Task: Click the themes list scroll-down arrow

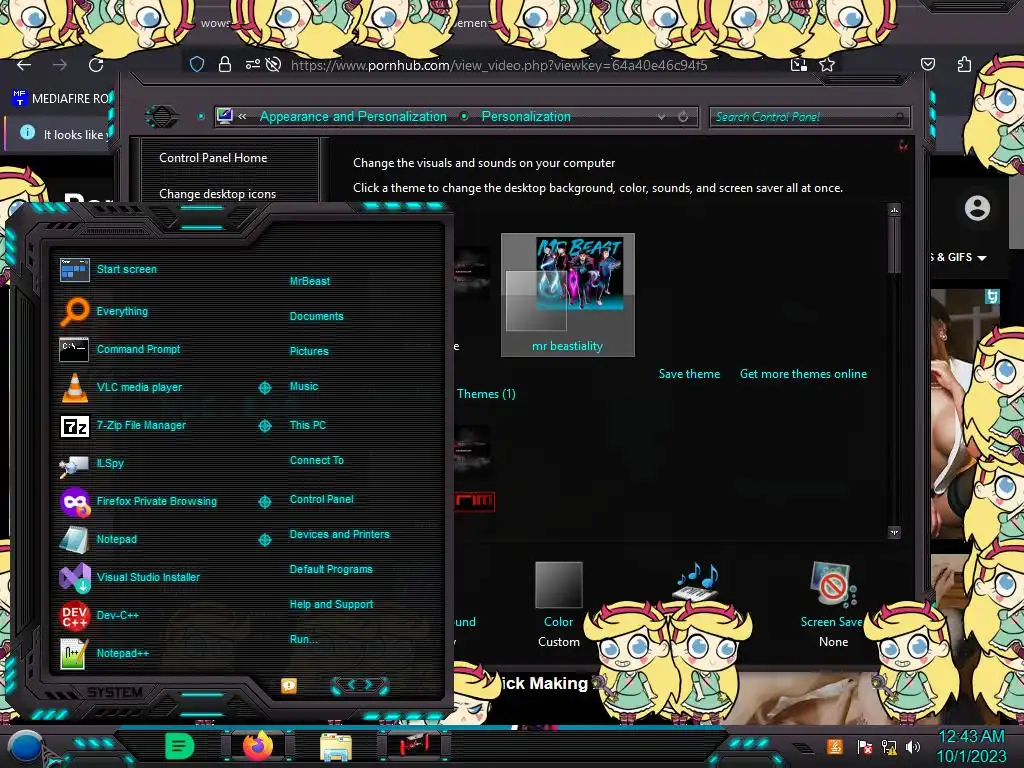Action: (895, 532)
